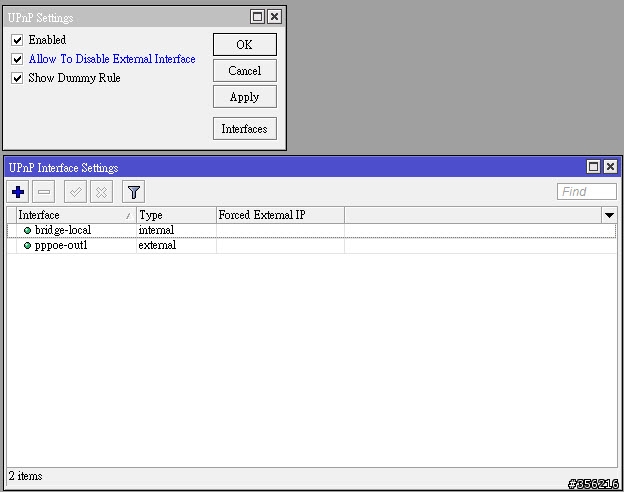The height and width of the screenshot is (492, 624).
Task: Uncheck Allow To Disable External Interface
Action: point(17,59)
